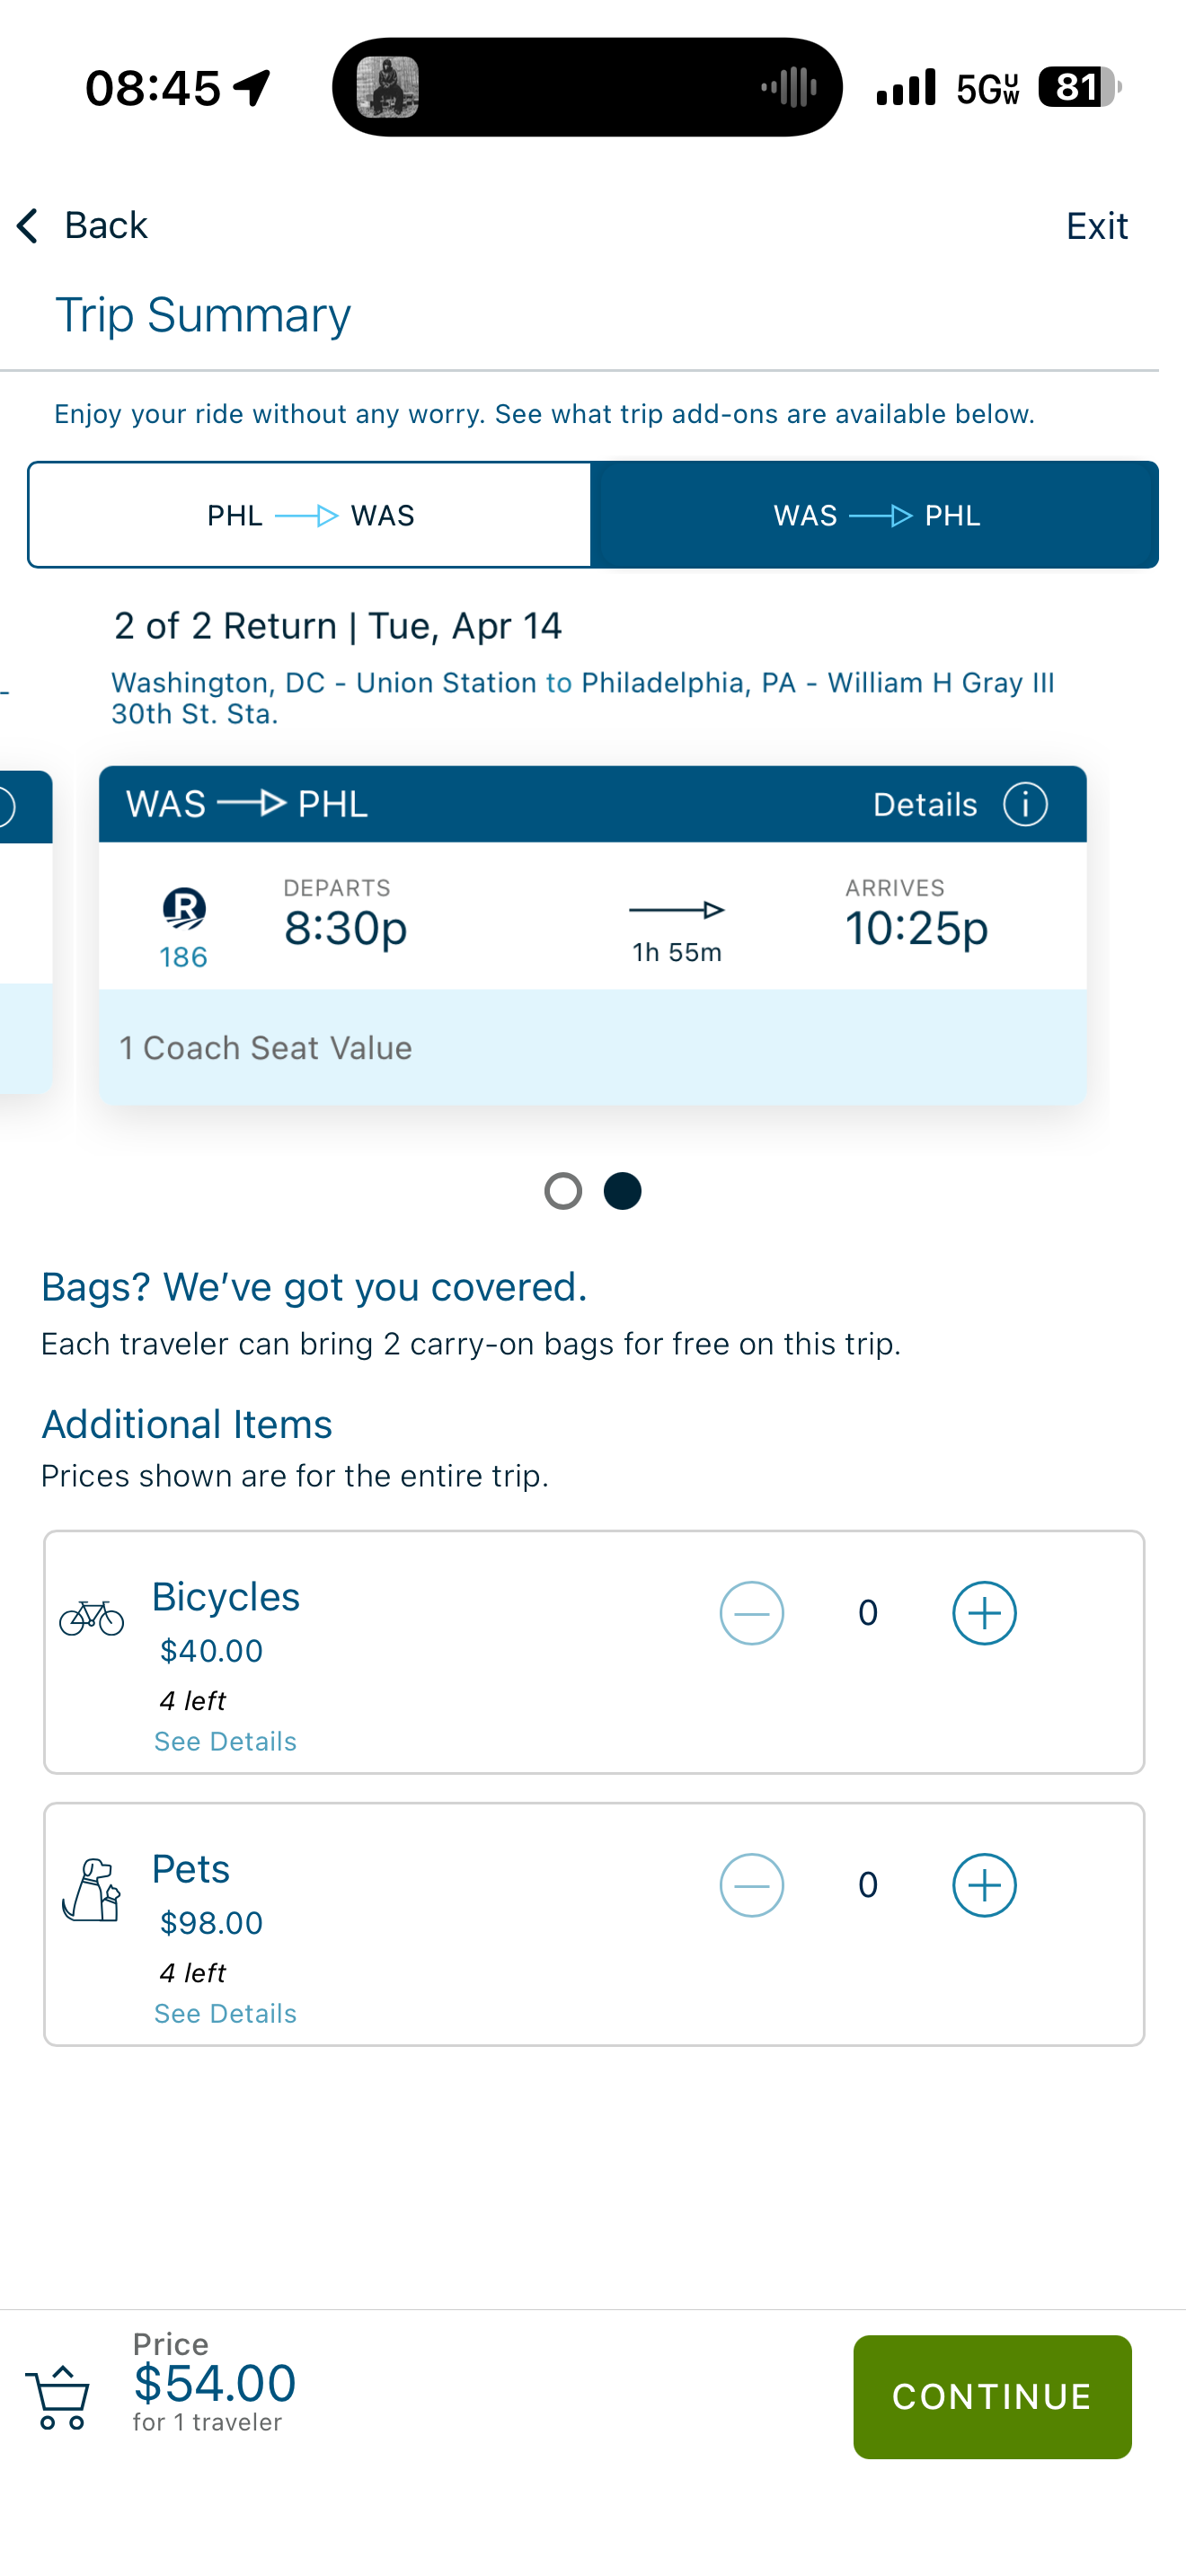Add a pet using plus icon

(984, 1885)
